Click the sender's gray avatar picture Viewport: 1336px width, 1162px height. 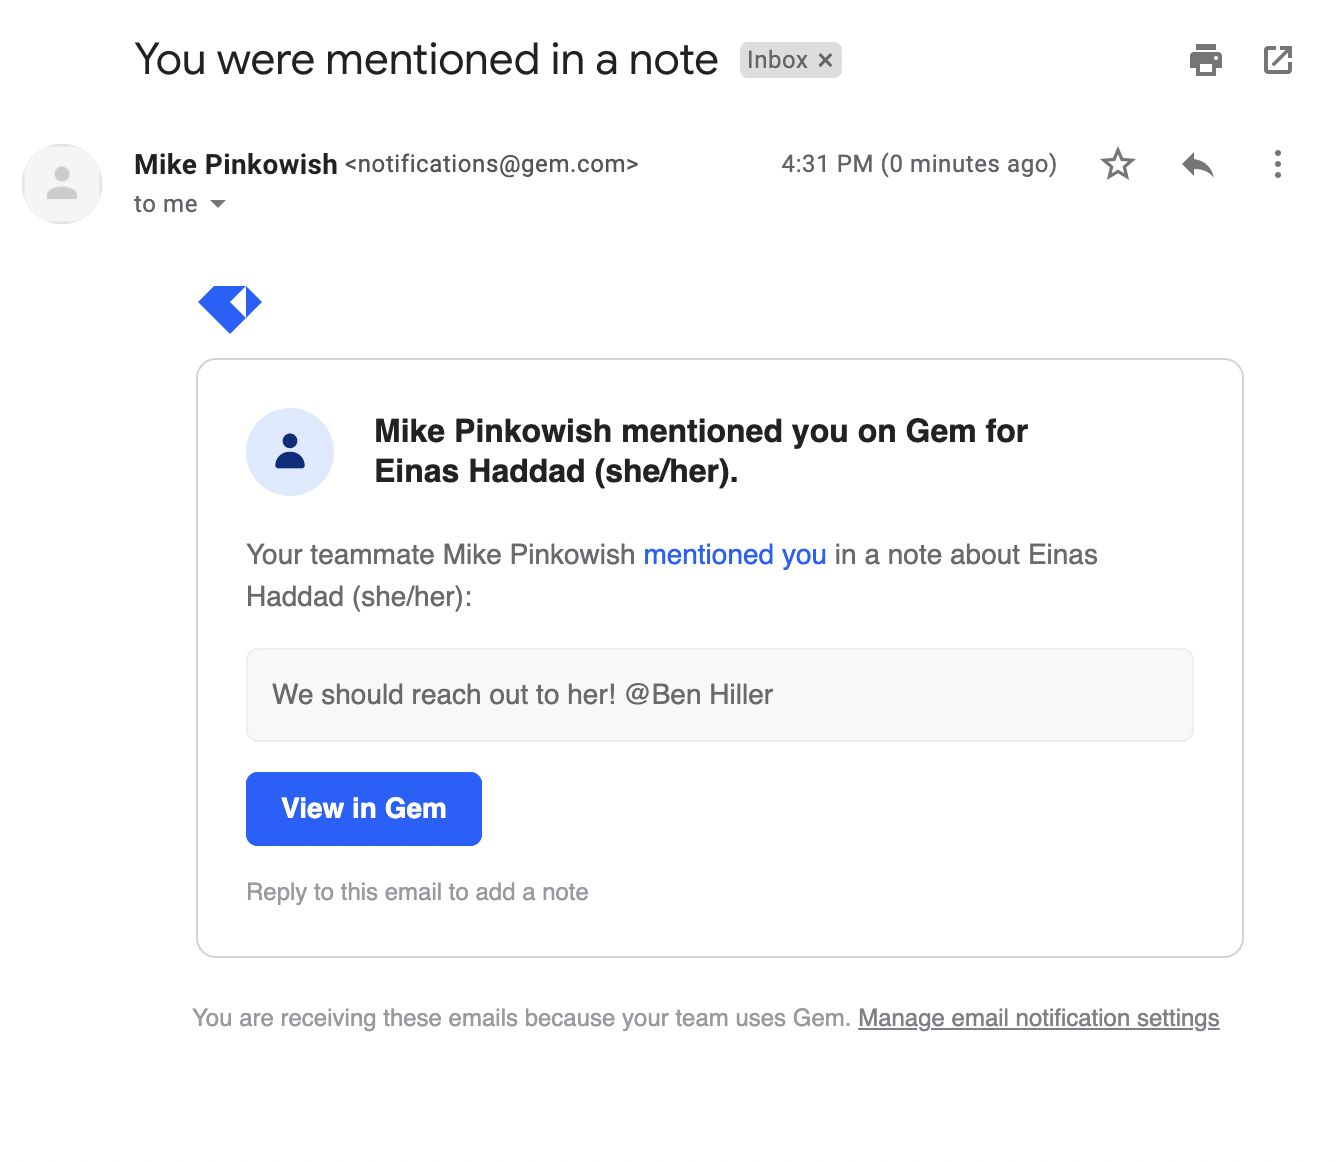[x=62, y=184]
